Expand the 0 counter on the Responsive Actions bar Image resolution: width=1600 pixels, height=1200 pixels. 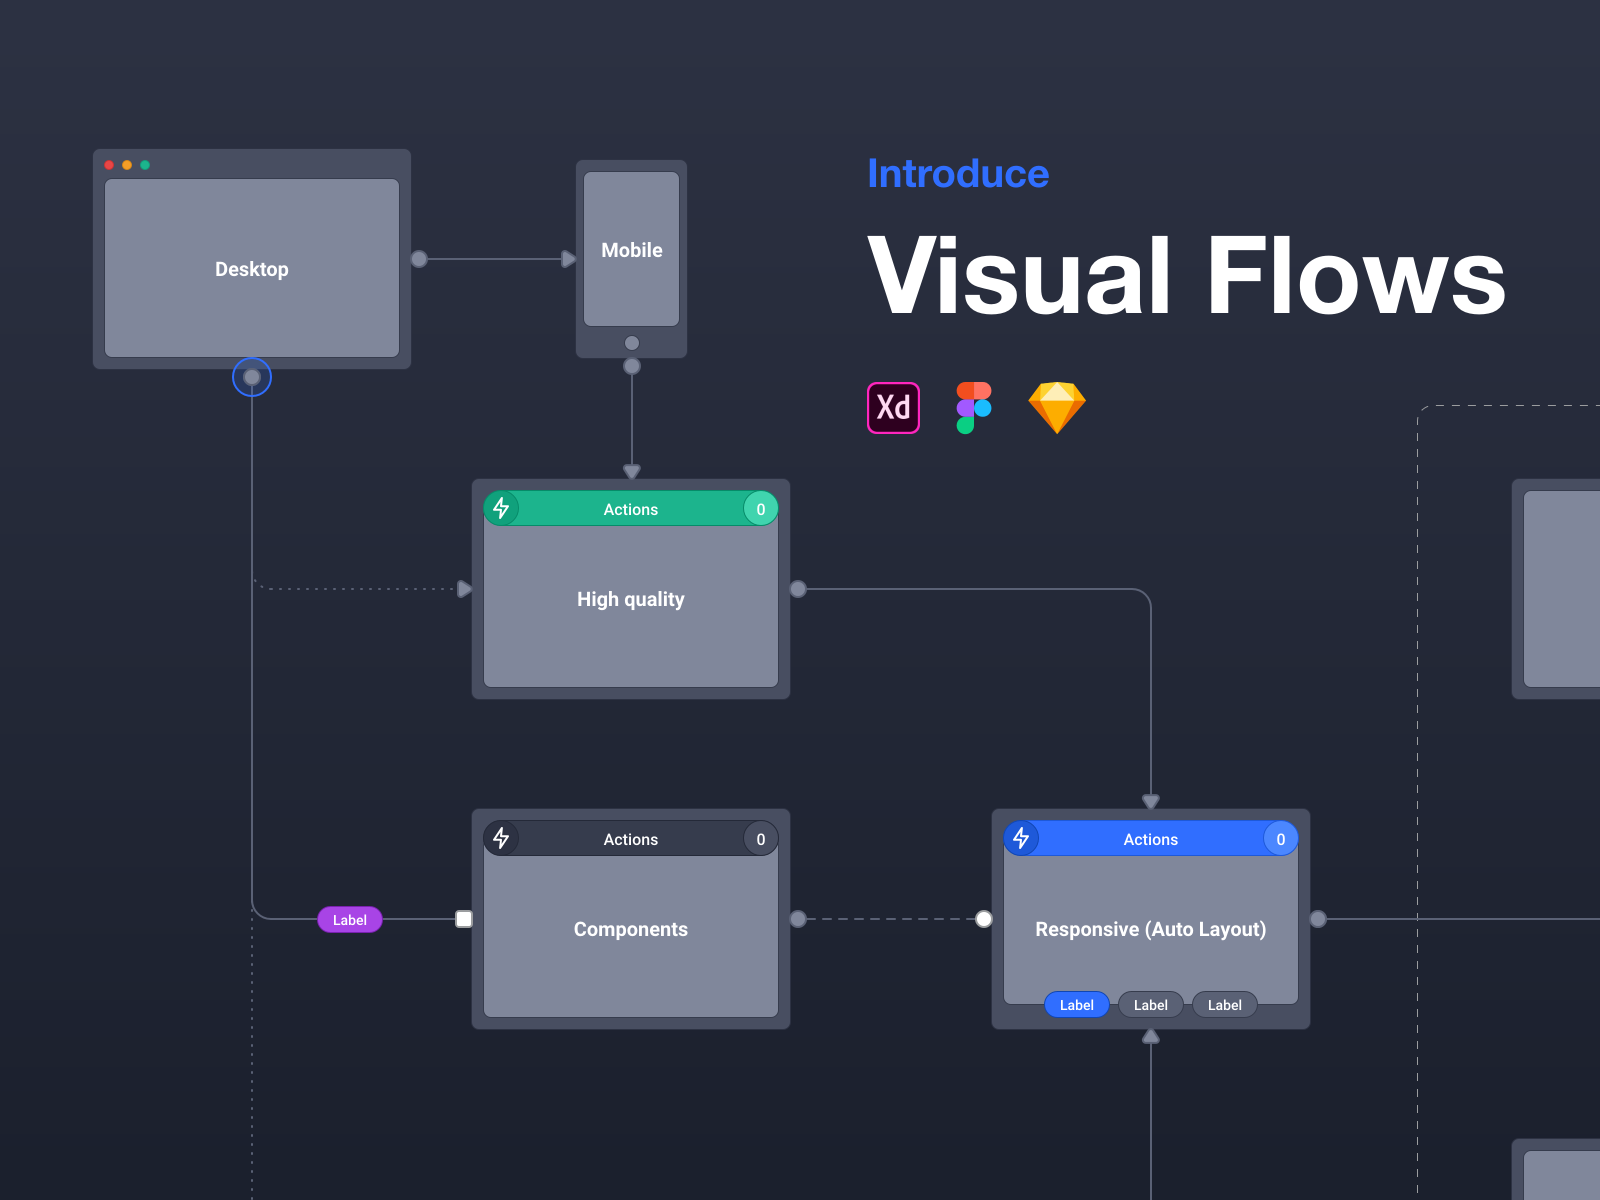pos(1280,839)
